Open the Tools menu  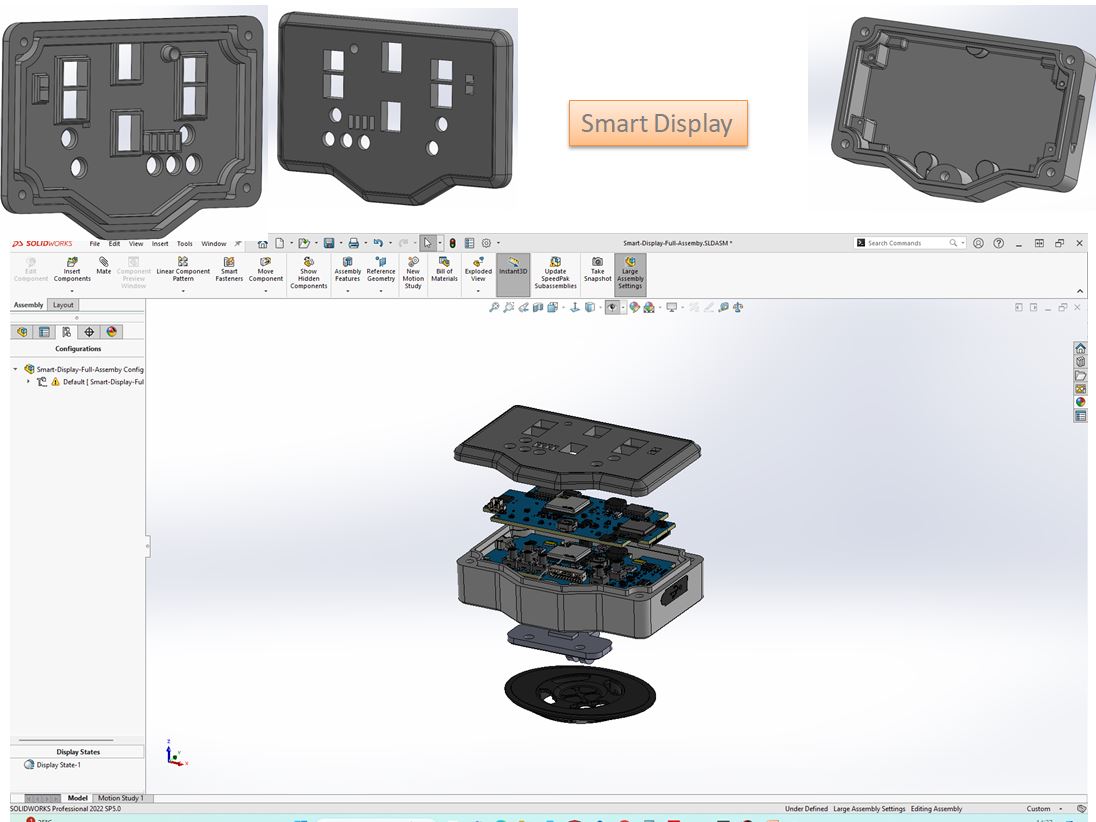pos(185,244)
